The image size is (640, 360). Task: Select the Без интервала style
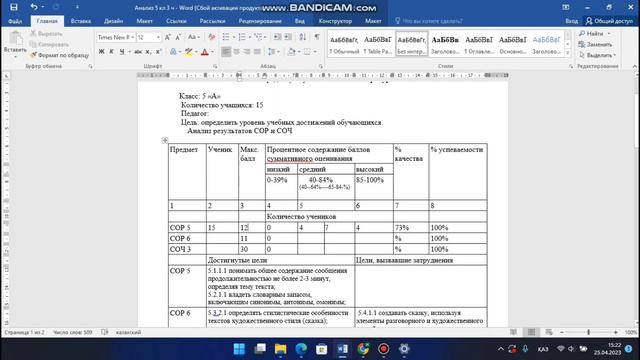tap(411, 44)
